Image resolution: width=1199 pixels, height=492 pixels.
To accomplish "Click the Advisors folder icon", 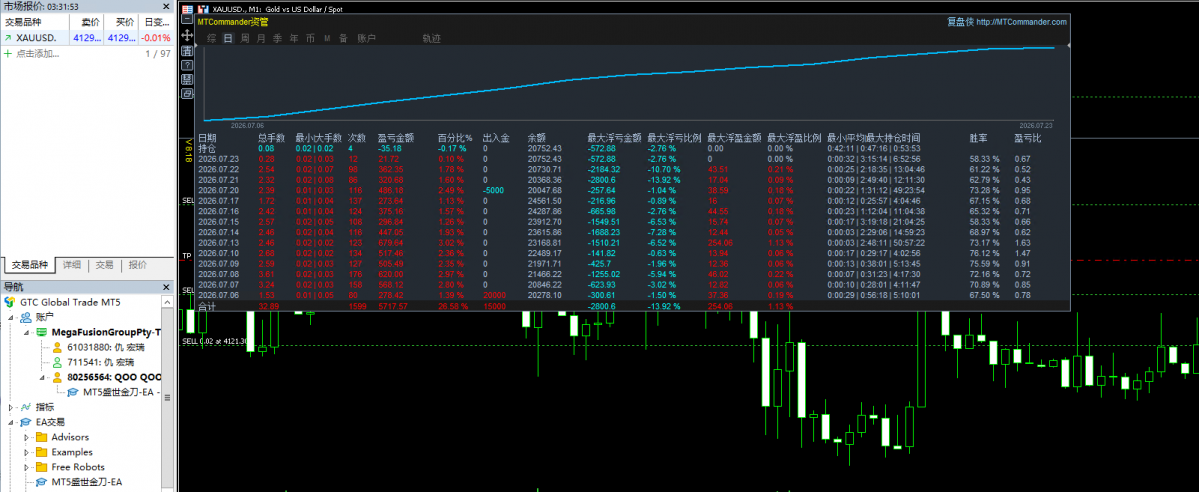I will [x=41, y=437].
